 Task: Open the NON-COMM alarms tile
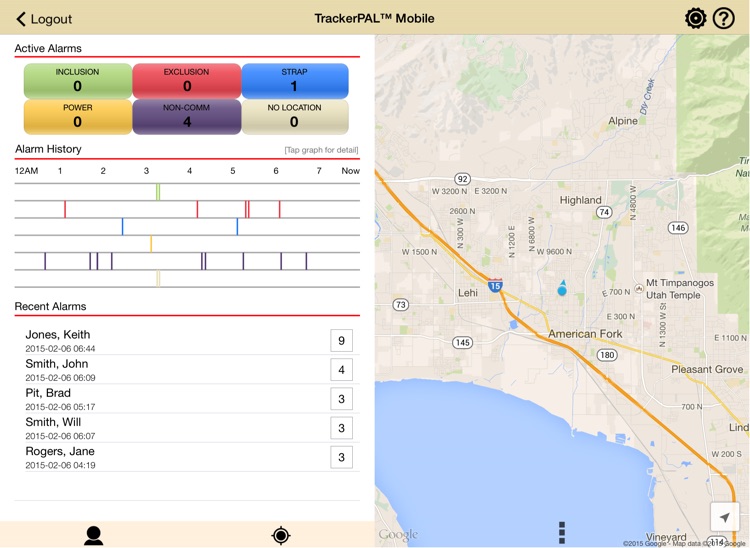click(187, 117)
